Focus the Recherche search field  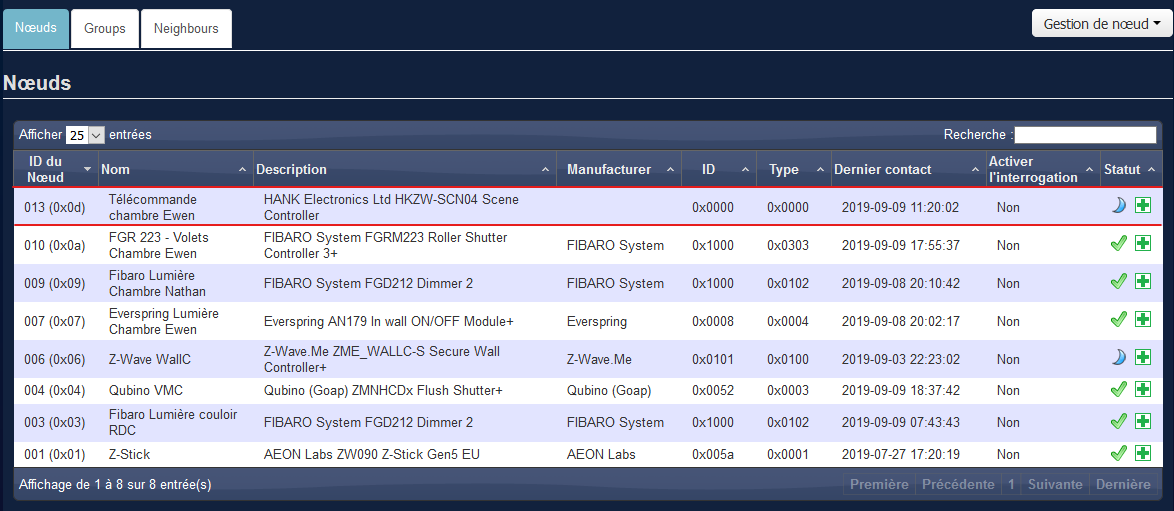pos(1085,135)
